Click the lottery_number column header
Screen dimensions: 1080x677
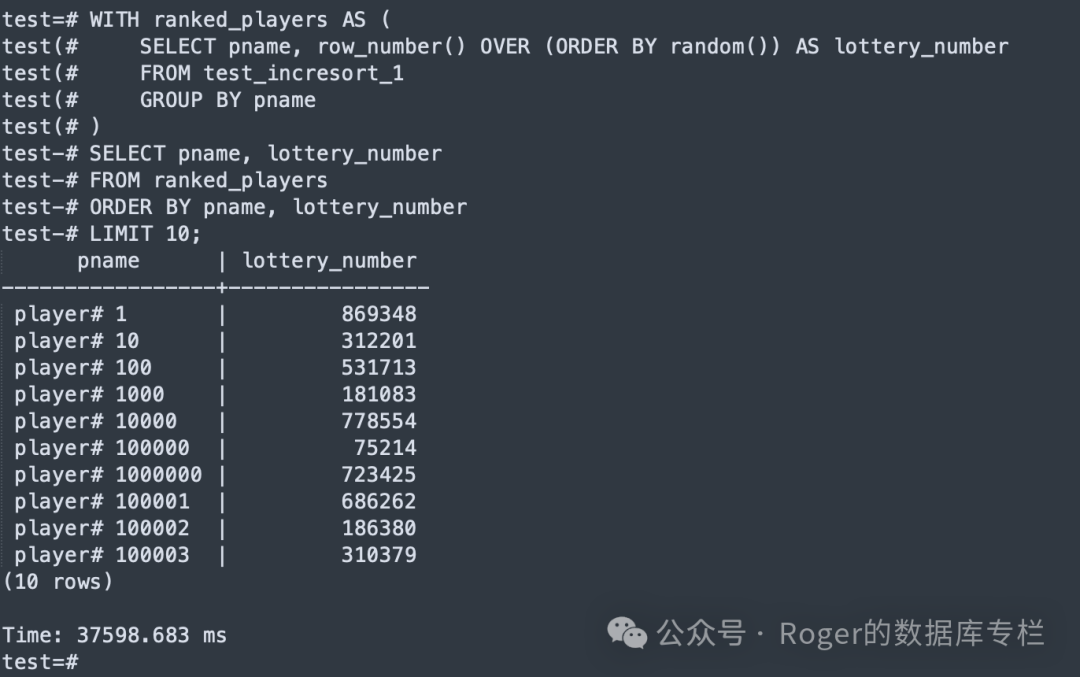(x=329, y=261)
